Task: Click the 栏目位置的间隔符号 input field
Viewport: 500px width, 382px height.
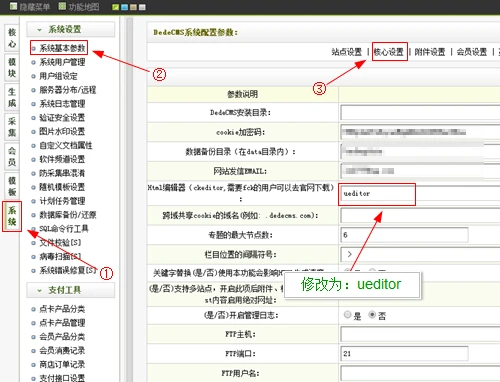Action: (x=420, y=254)
